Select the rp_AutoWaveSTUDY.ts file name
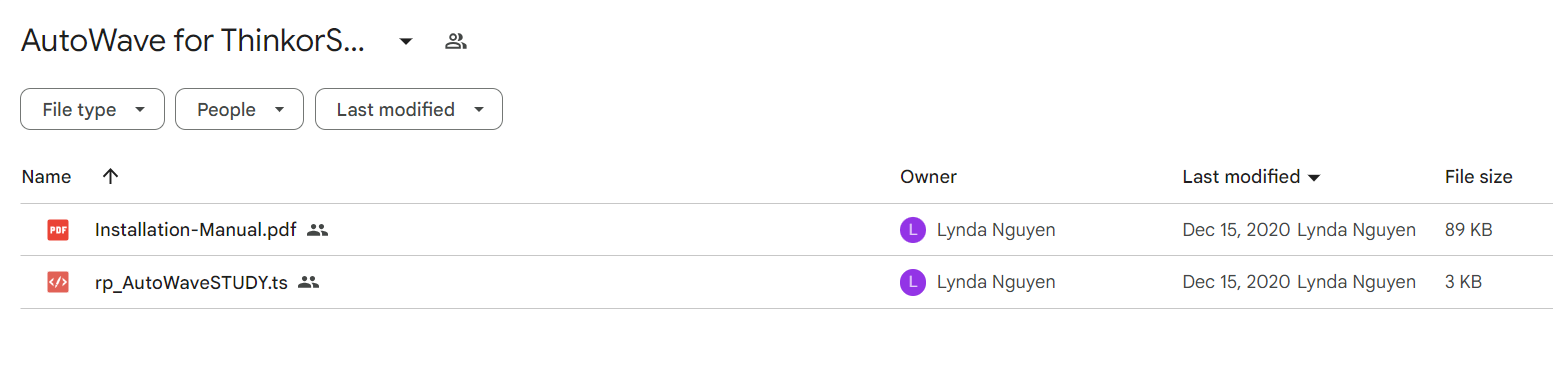Viewport: 1553px width, 379px height. coord(191,283)
